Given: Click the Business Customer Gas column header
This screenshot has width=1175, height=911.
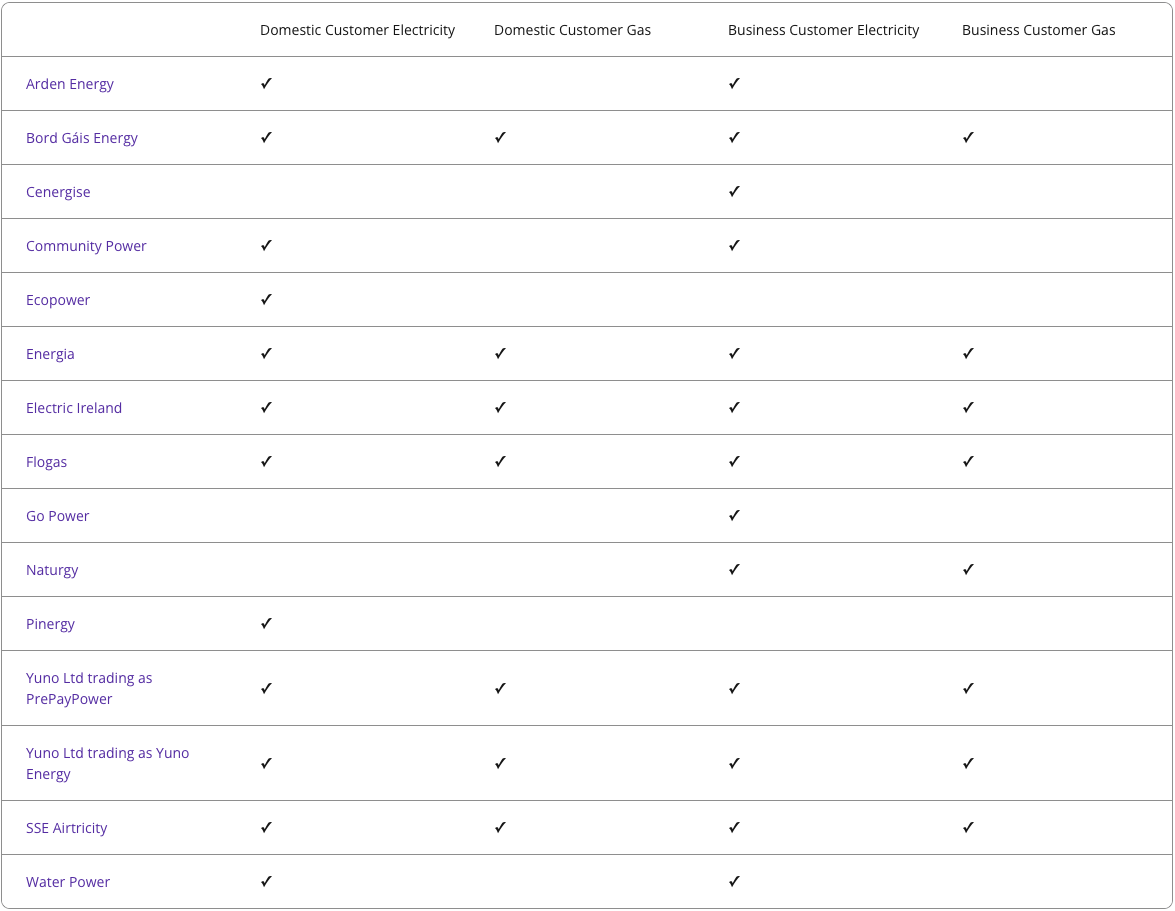Looking at the screenshot, I should [1038, 30].
